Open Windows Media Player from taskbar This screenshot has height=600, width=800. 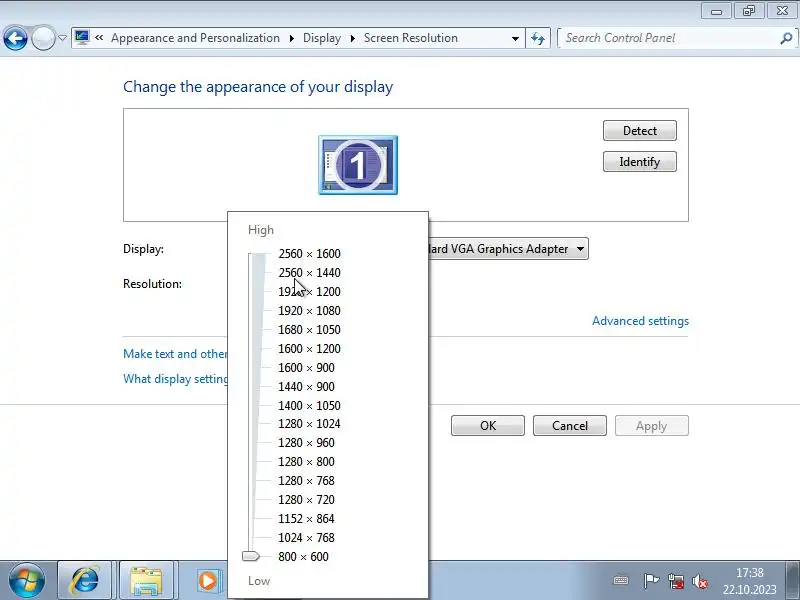point(208,581)
